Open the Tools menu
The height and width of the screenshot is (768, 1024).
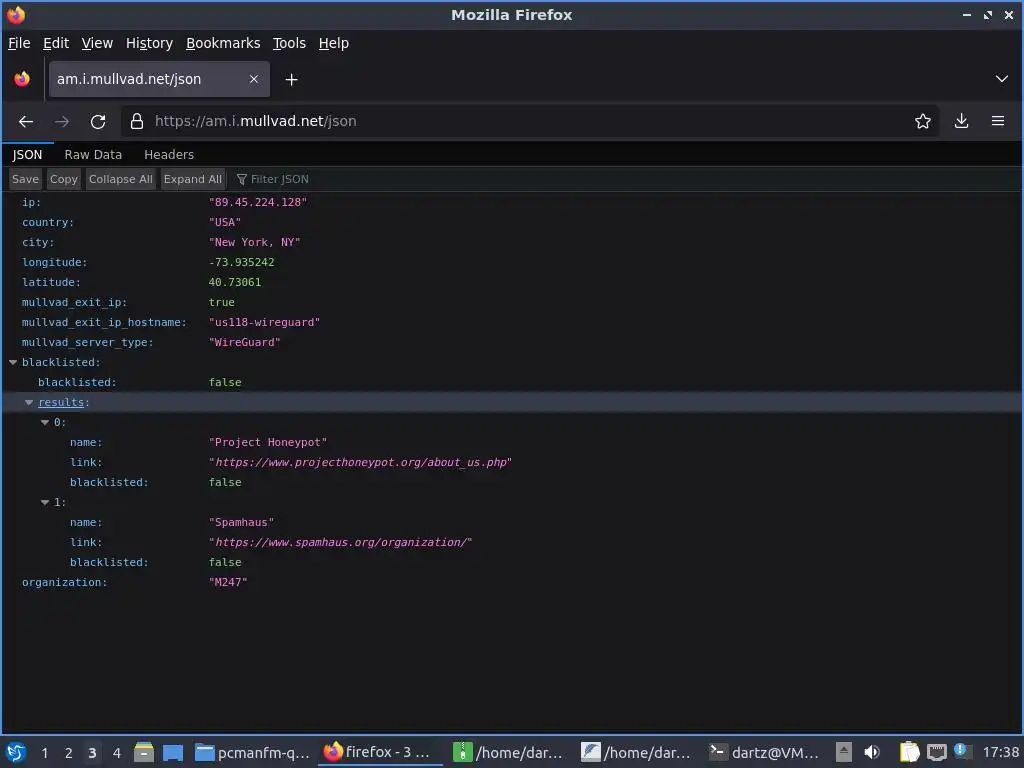click(x=289, y=43)
